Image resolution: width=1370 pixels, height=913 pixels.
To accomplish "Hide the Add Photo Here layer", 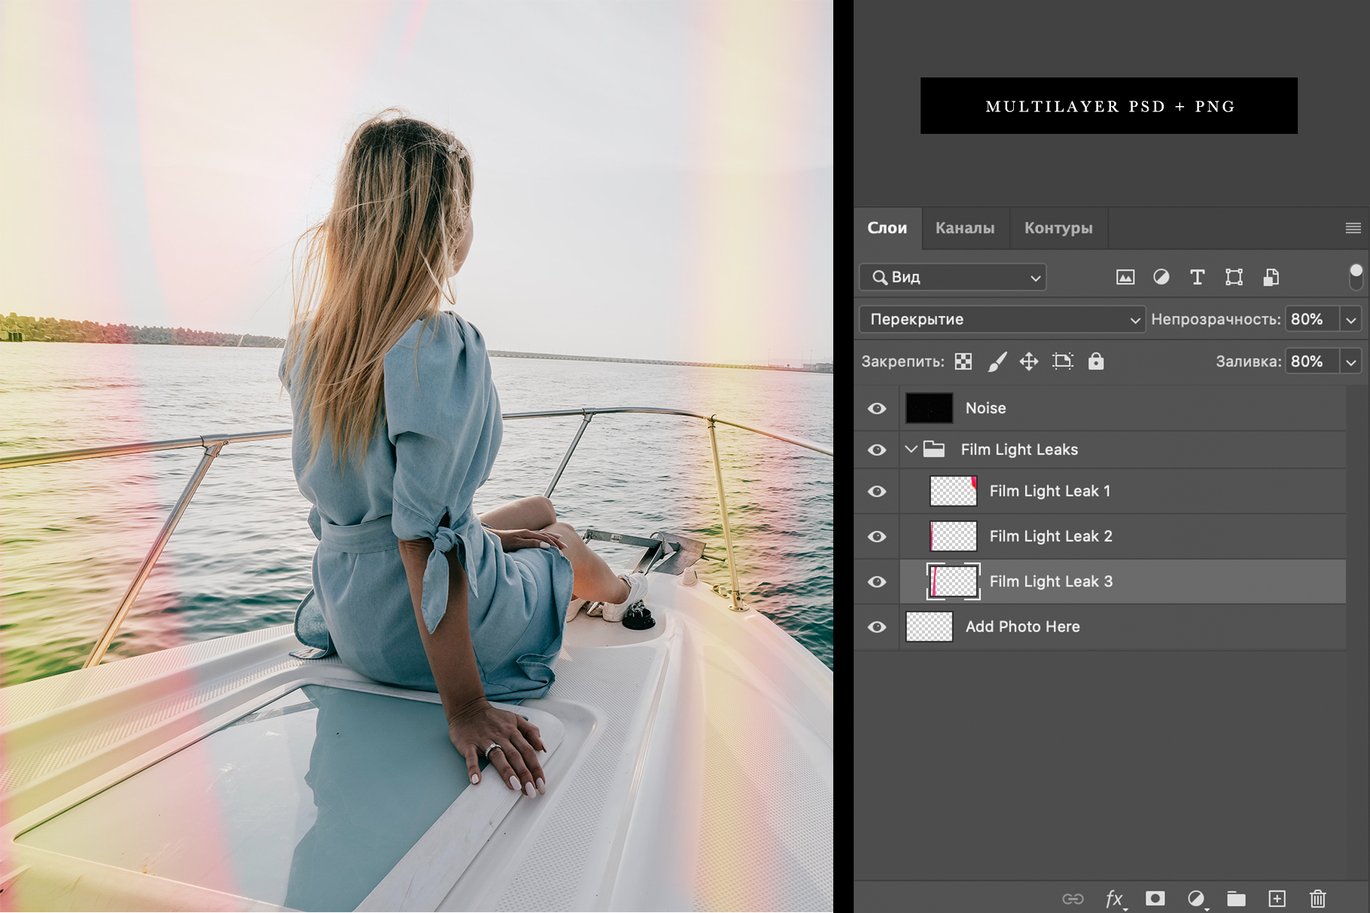I will tap(877, 627).
